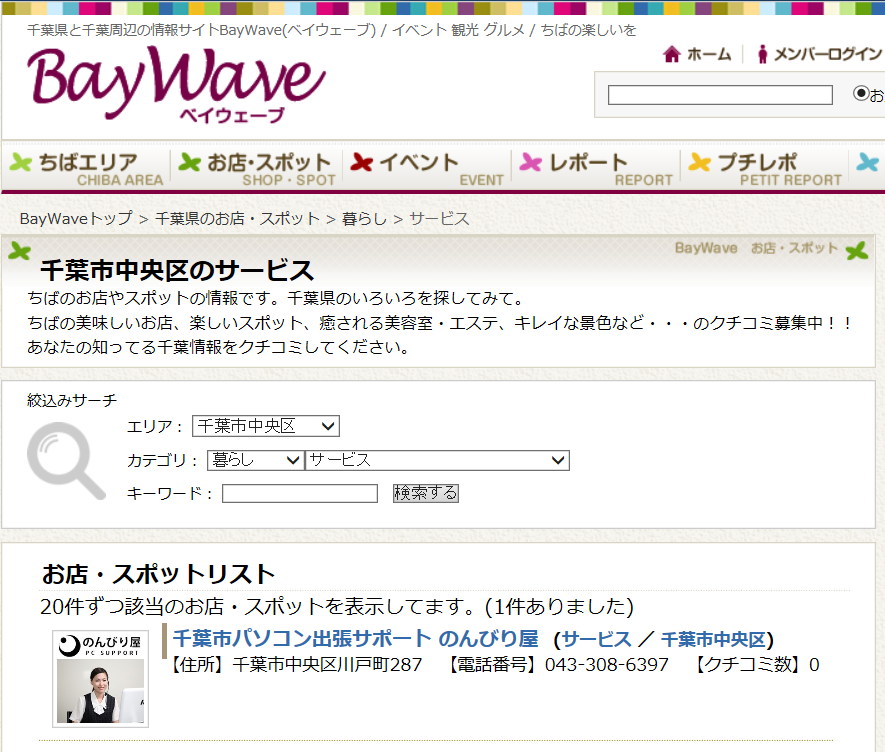Click the large magnifying glass icon

[66, 461]
